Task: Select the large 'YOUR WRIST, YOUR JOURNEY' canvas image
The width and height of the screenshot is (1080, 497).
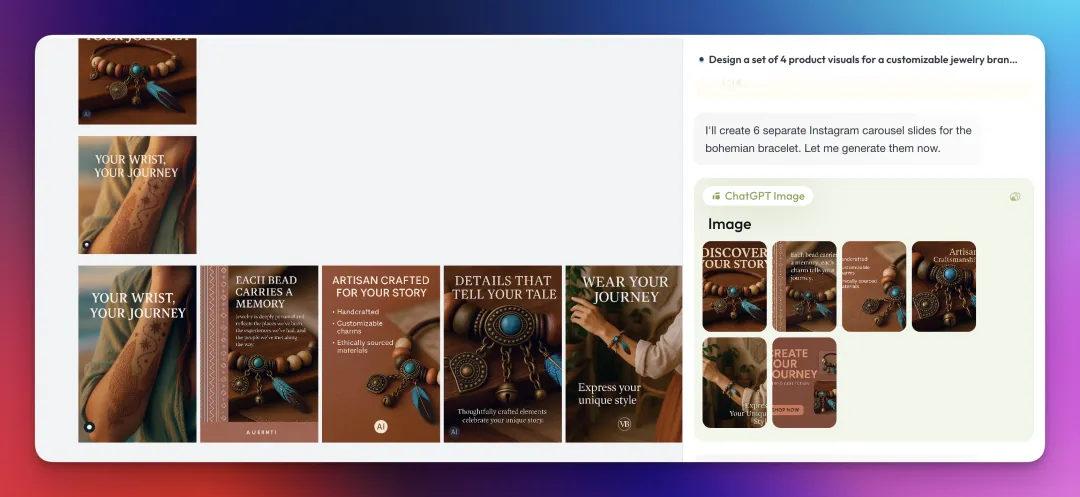Action: point(137,354)
